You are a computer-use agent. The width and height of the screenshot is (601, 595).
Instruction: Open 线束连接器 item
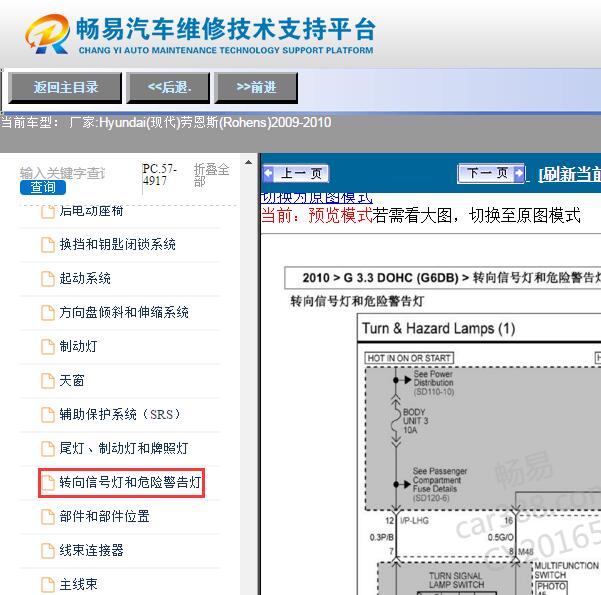pyautogui.click(x=91, y=551)
